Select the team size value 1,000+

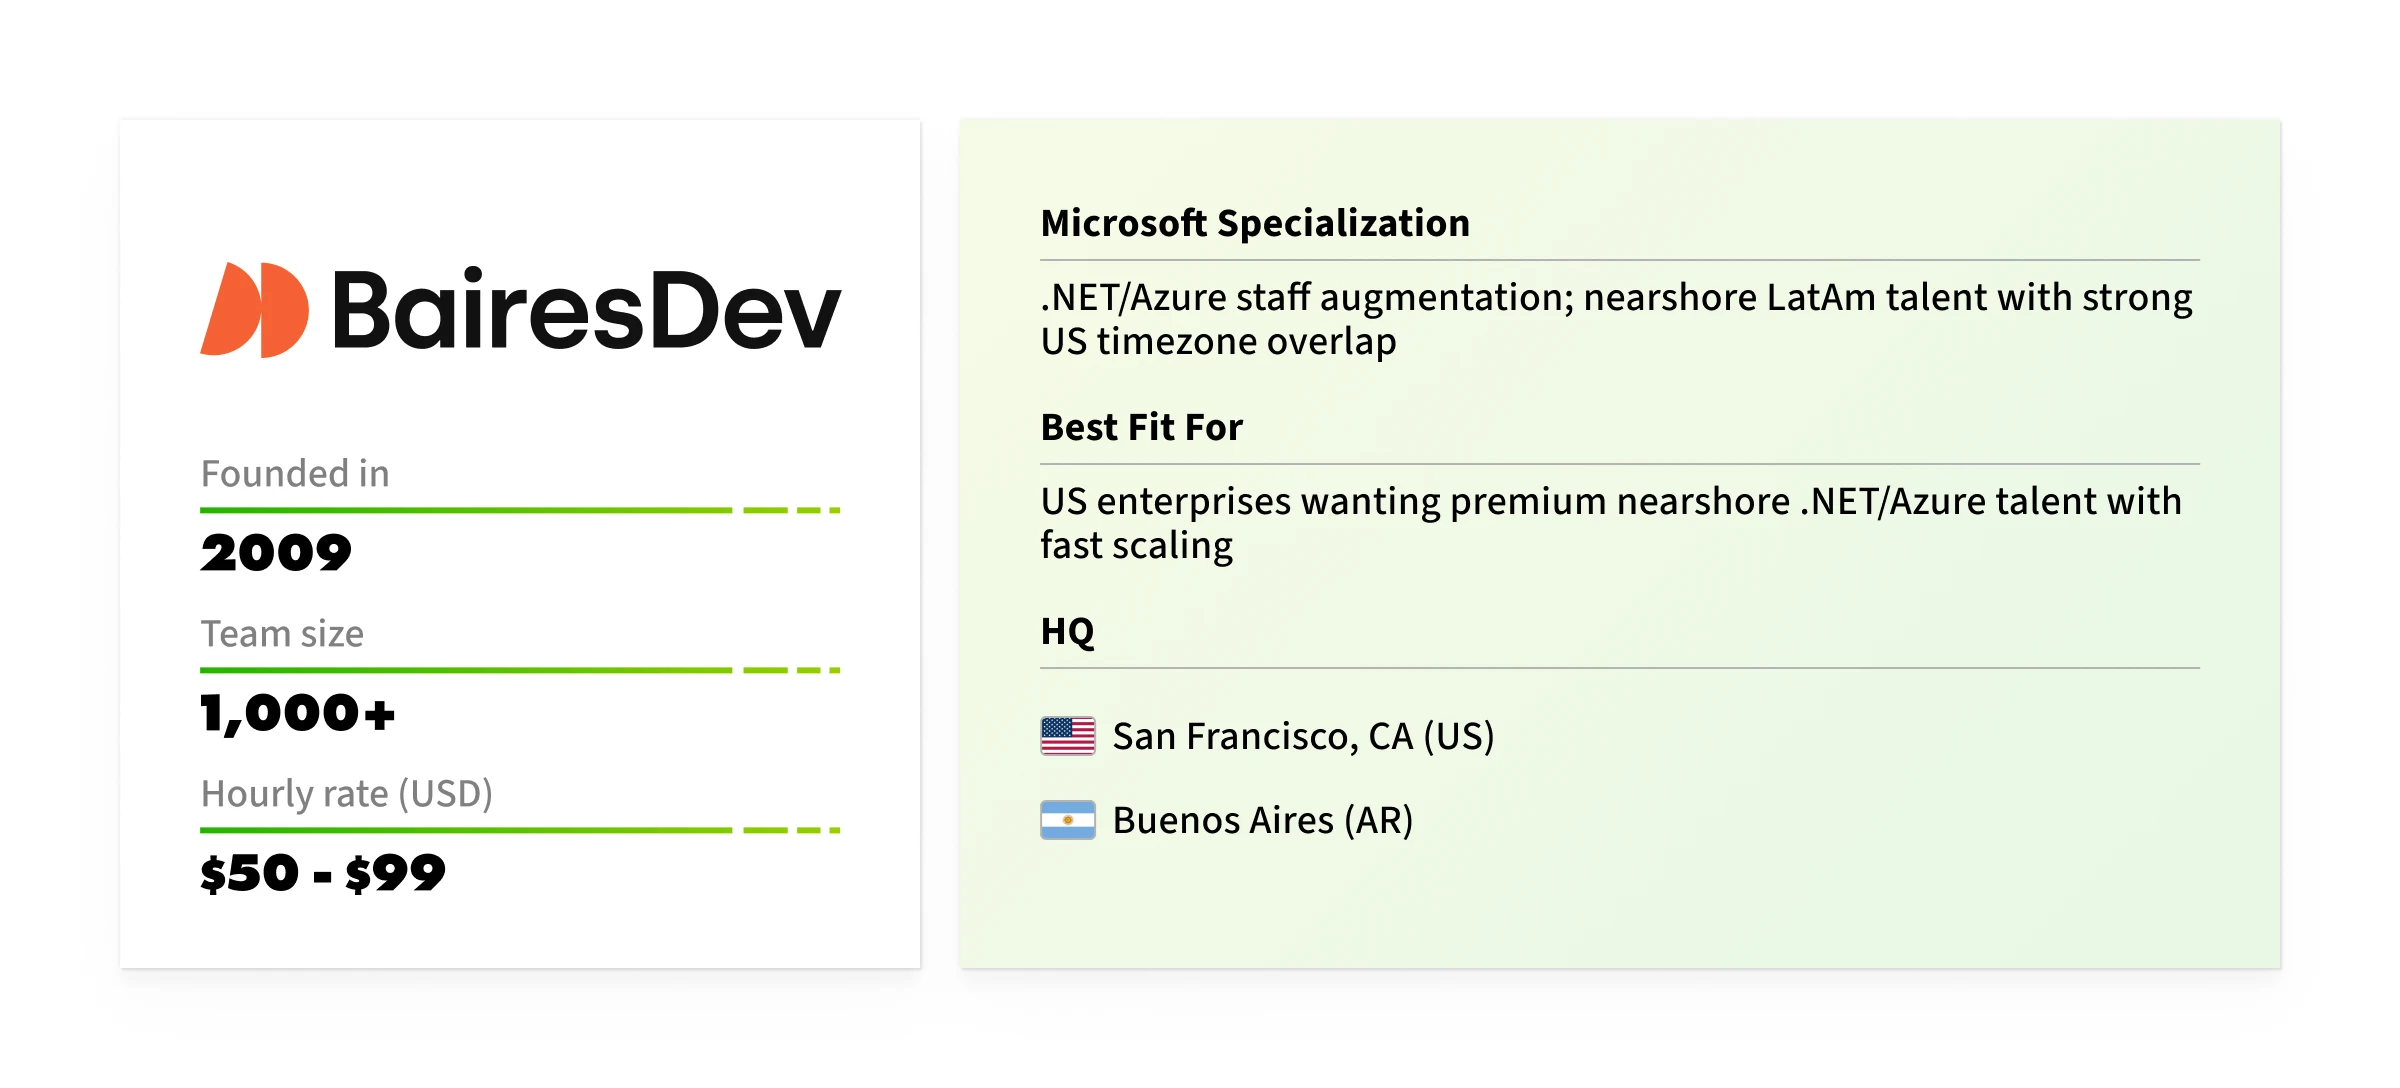pyautogui.click(x=298, y=714)
